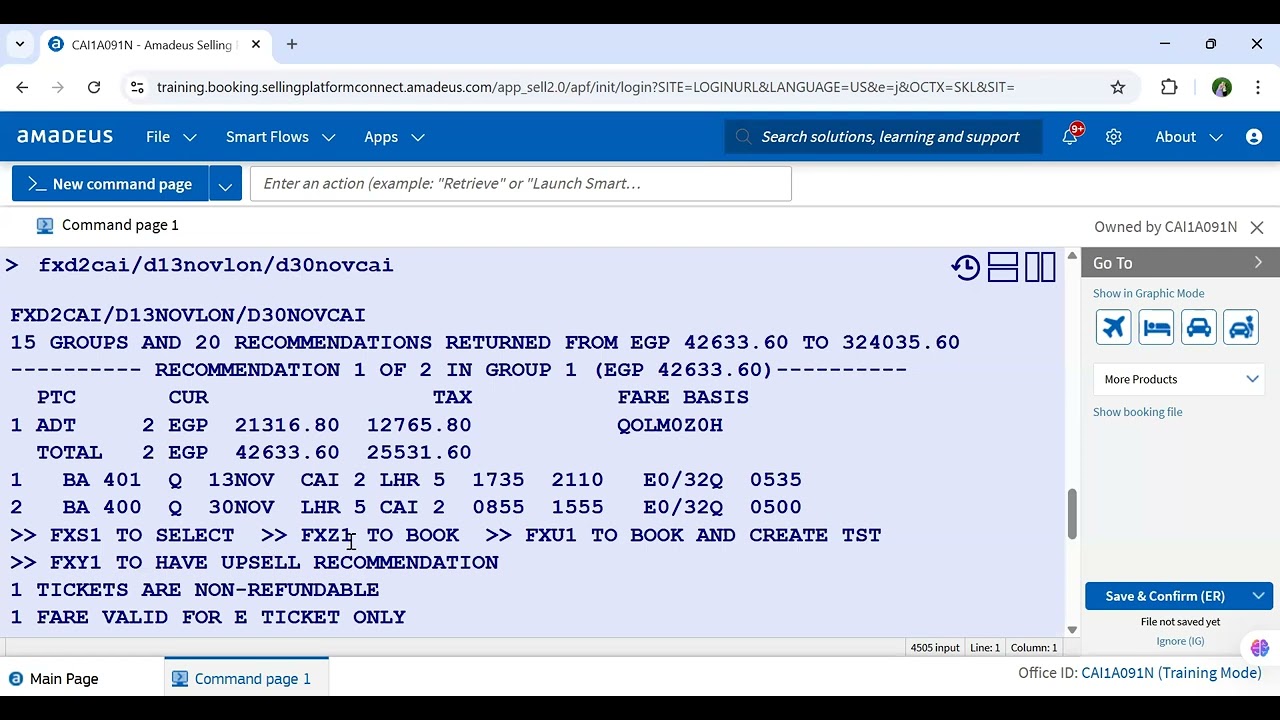Reload the browser page
This screenshot has height=720, width=1280.
click(x=94, y=87)
